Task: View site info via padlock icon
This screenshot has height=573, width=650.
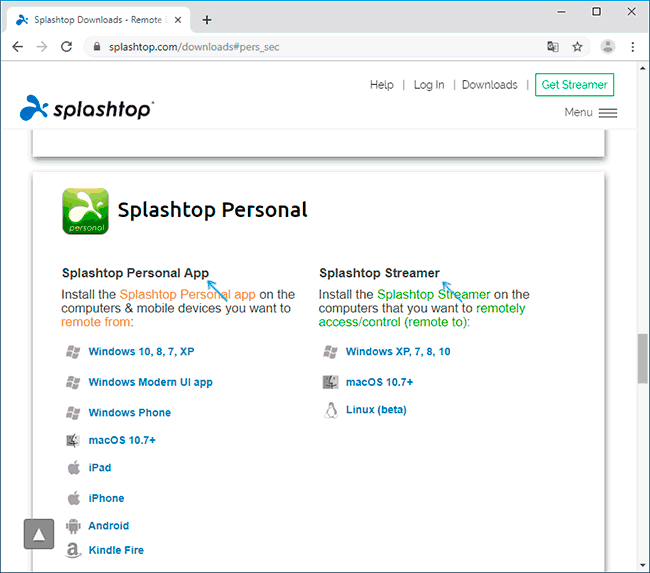Action: coord(97,46)
